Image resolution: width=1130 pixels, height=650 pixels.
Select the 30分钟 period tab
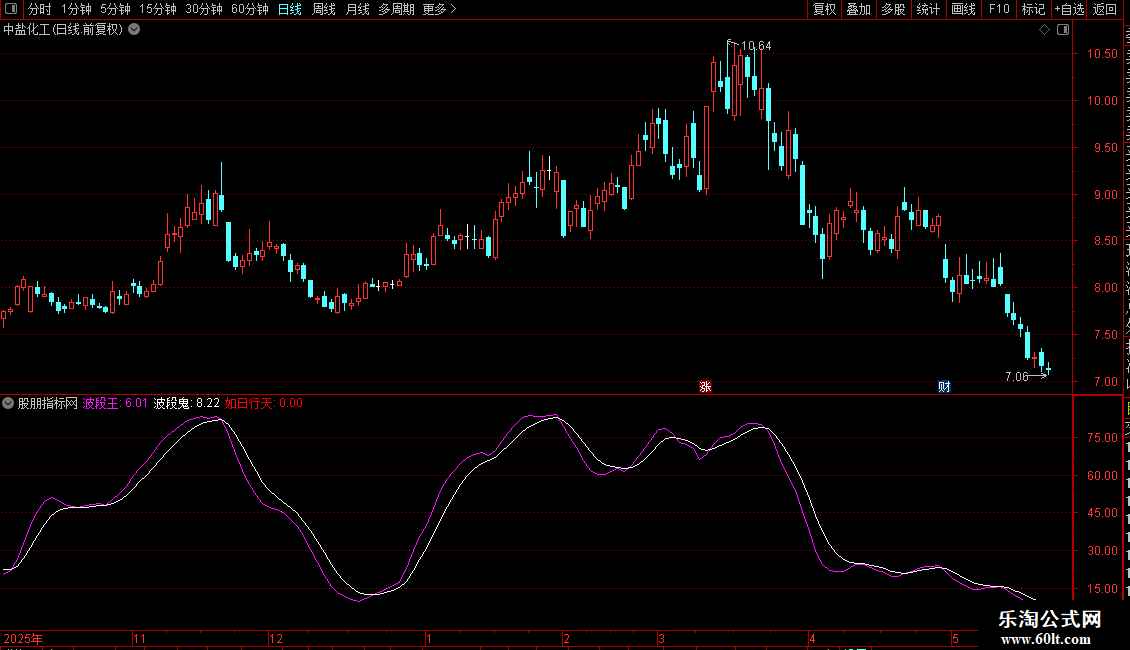point(204,9)
